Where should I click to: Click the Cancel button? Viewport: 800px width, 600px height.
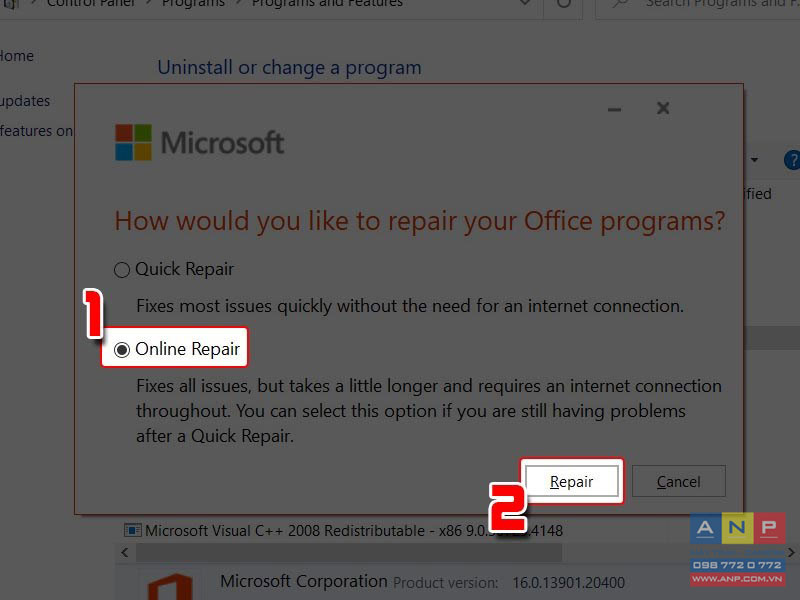point(679,481)
